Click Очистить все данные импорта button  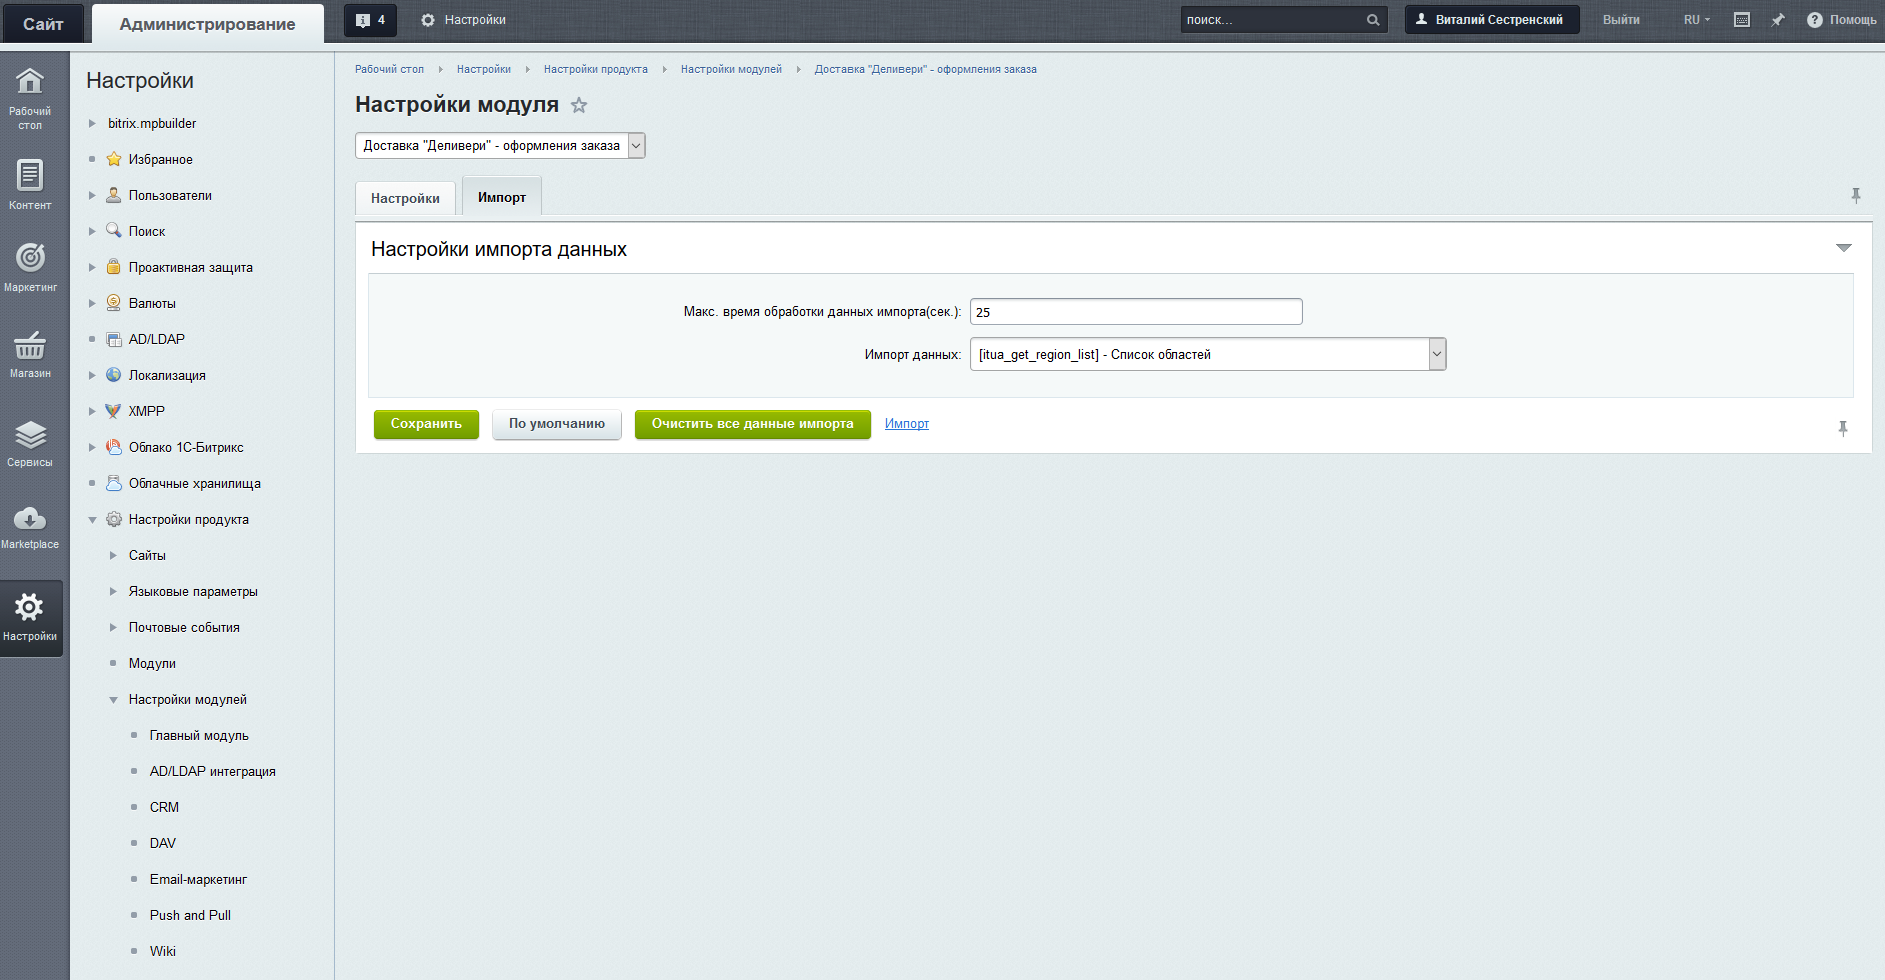tap(752, 424)
